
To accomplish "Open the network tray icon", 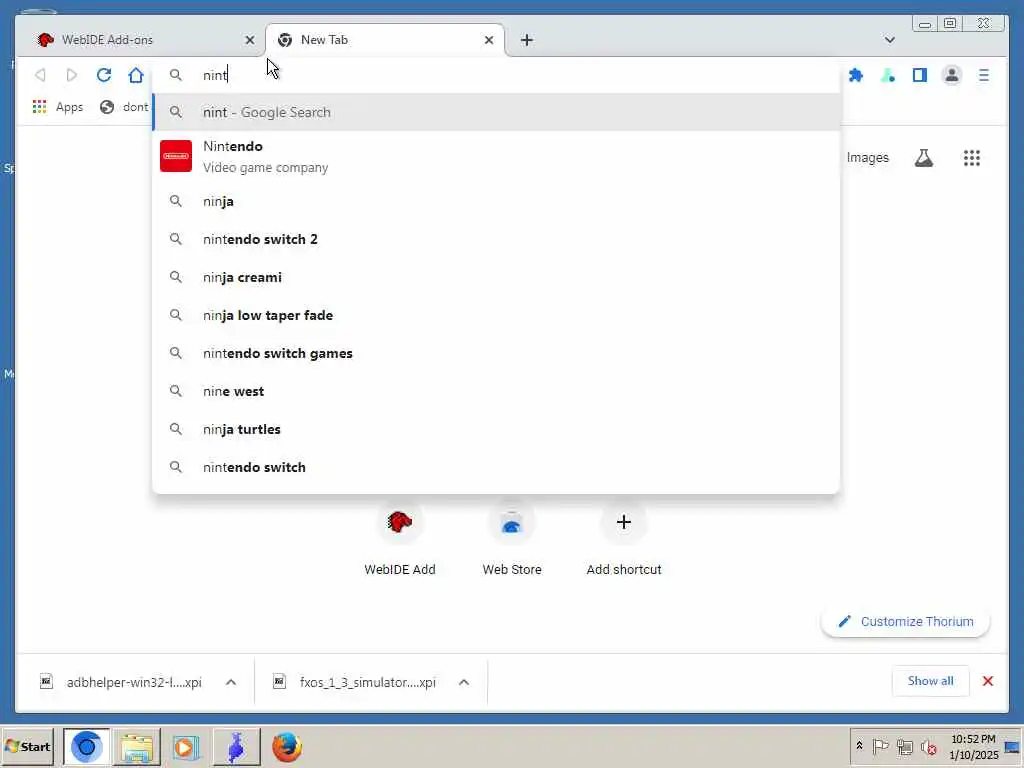I will (904, 746).
